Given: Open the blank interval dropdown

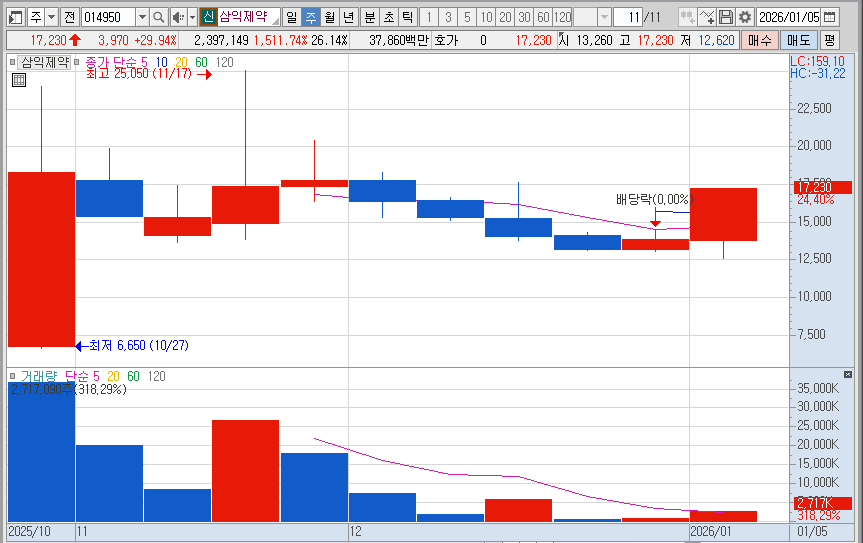Looking at the screenshot, I should (x=604, y=18).
